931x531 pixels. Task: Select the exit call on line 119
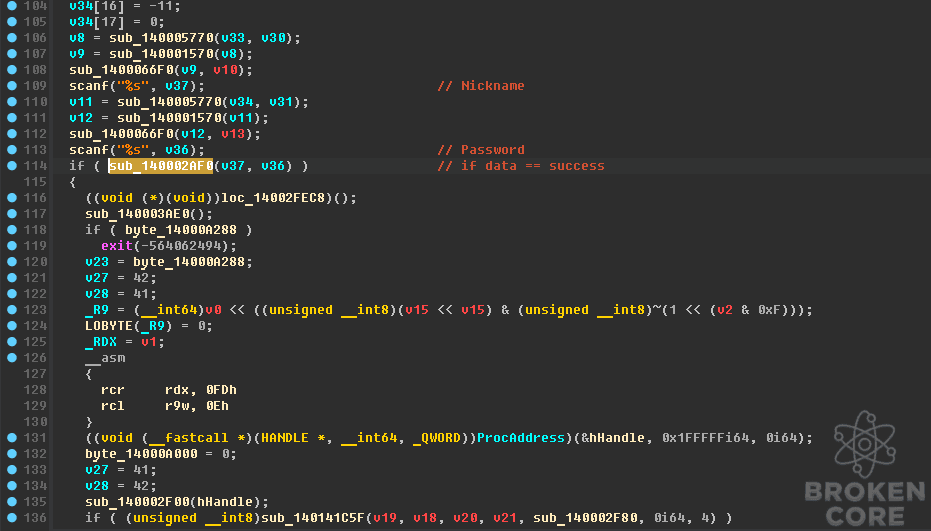(x=116, y=246)
